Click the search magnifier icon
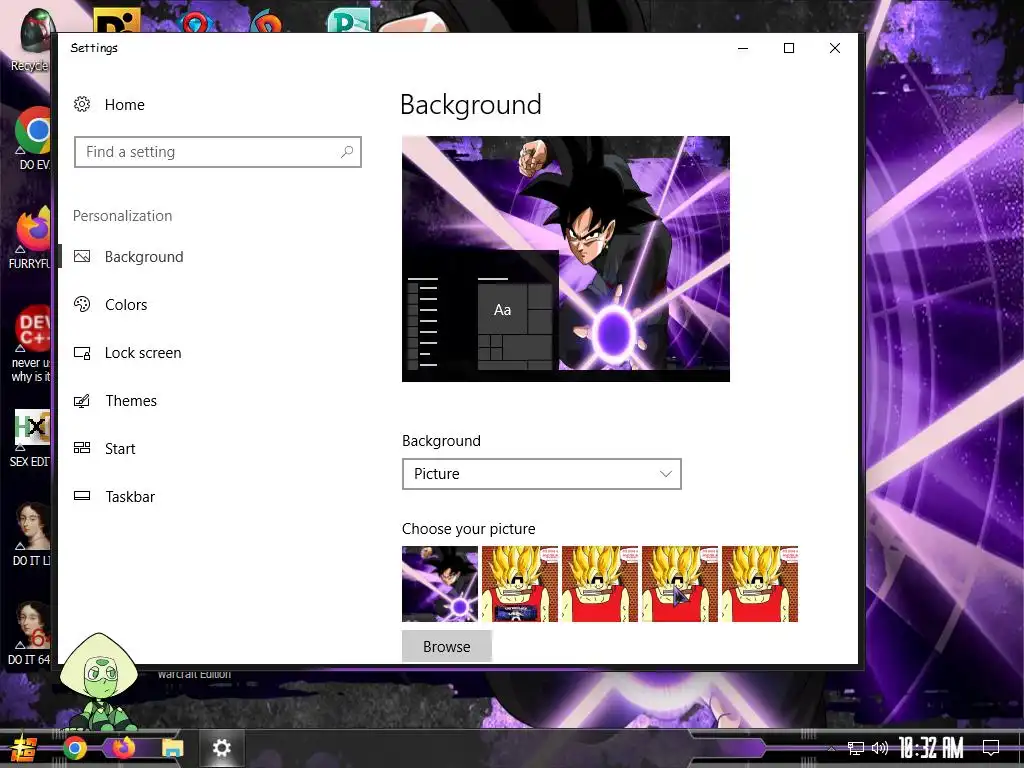The image size is (1024, 768). 347,152
